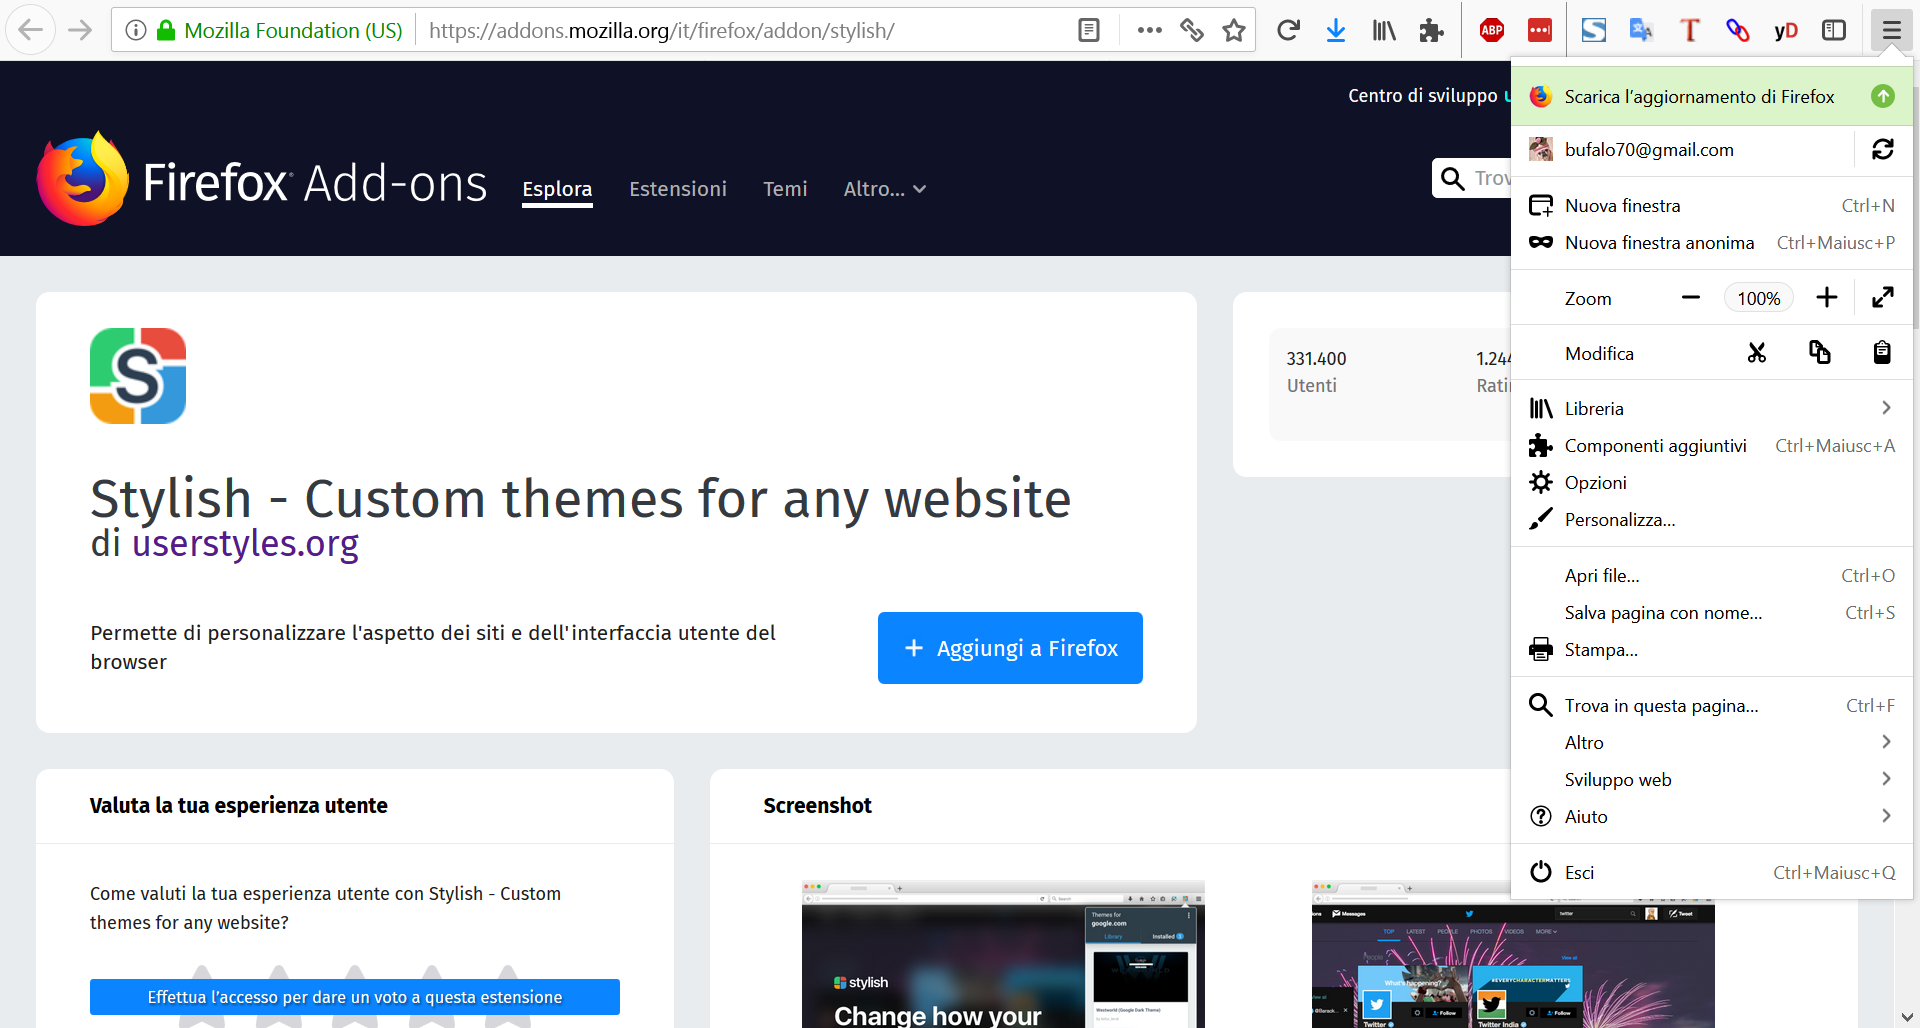Switch to the Estensioni tab

click(x=678, y=189)
